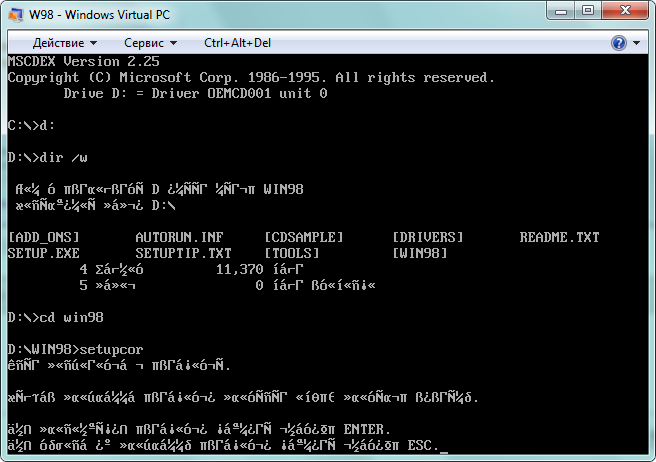Expand the dropdown arrow beside help icon

coord(636,43)
